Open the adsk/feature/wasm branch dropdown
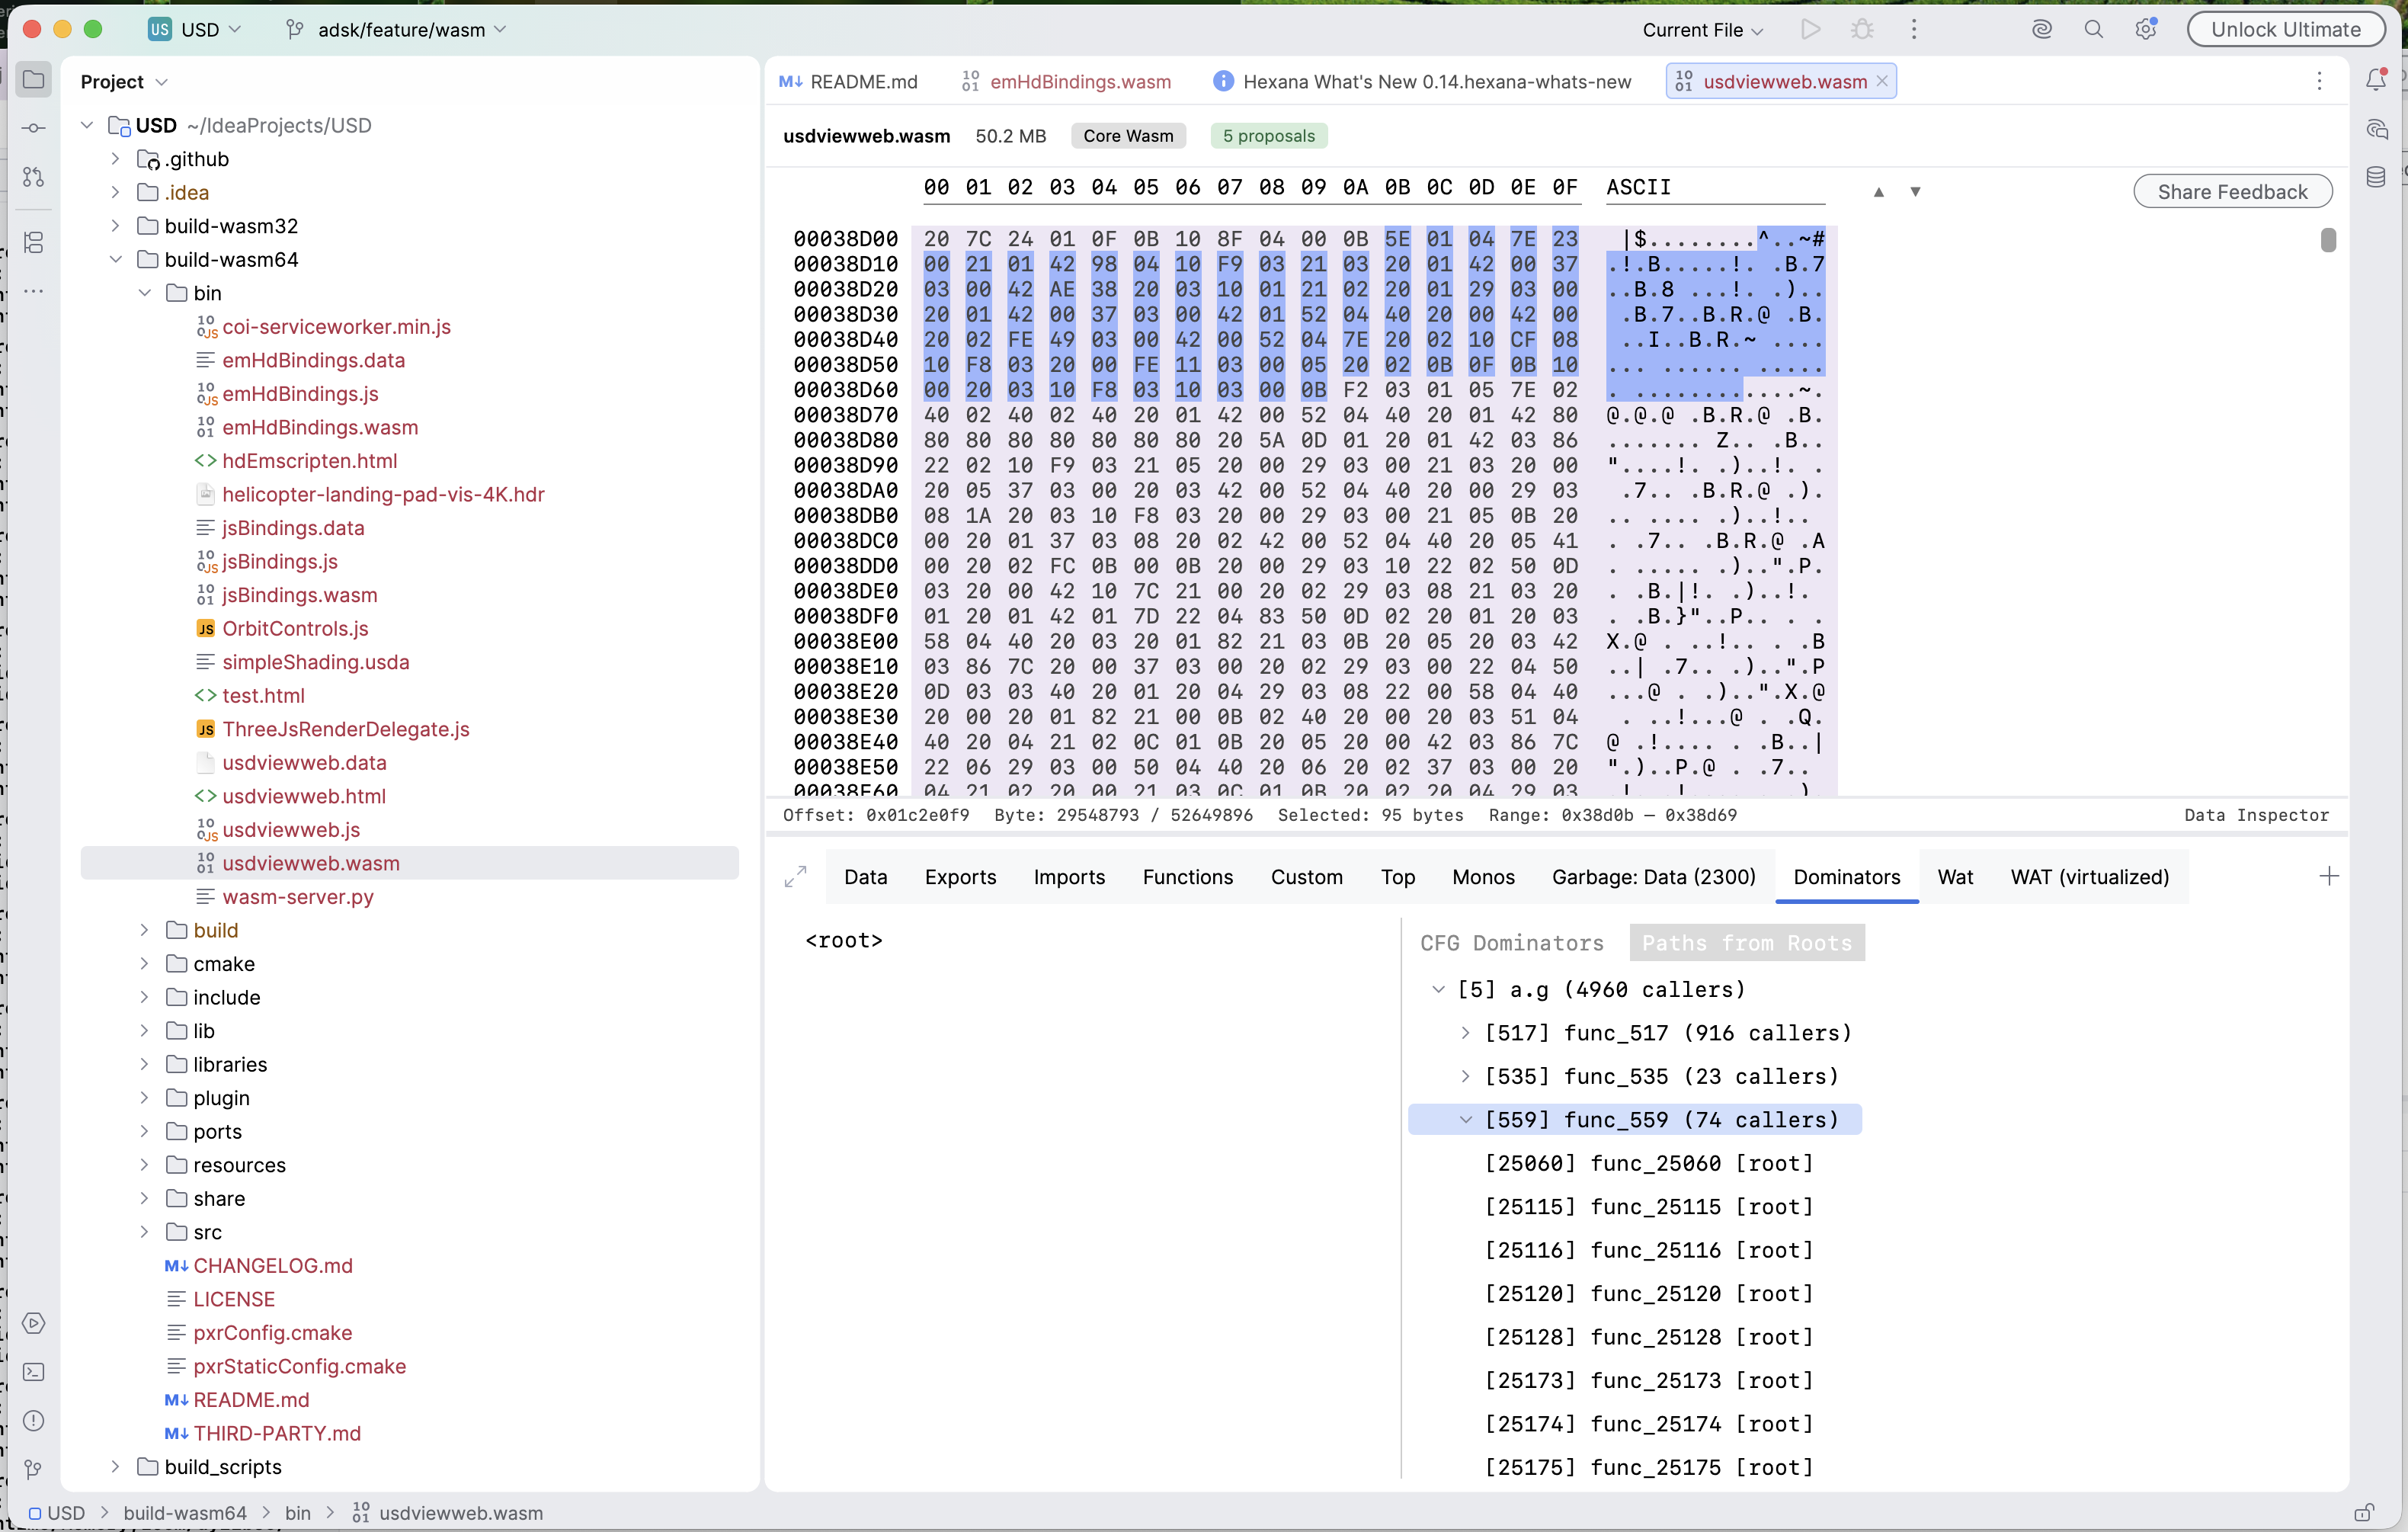Viewport: 2408px width, 1532px height. pyautogui.click(x=397, y=29)
